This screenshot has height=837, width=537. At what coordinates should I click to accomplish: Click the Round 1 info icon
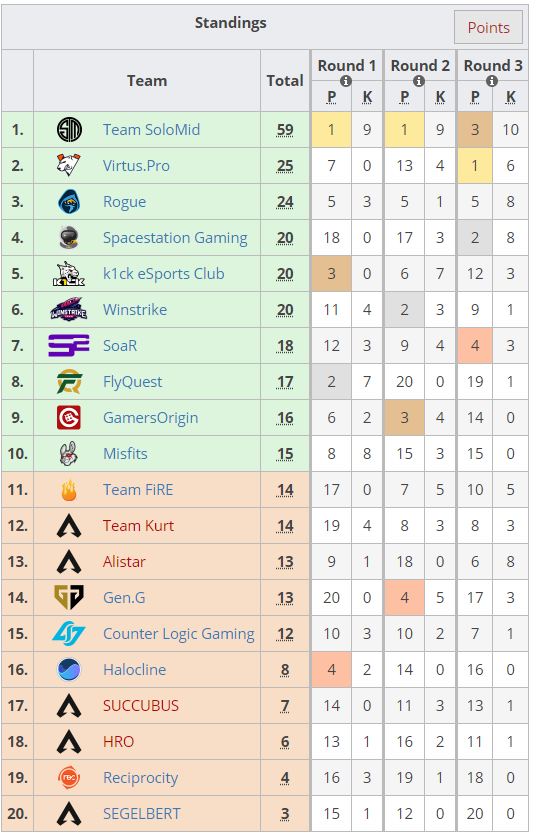346,81
